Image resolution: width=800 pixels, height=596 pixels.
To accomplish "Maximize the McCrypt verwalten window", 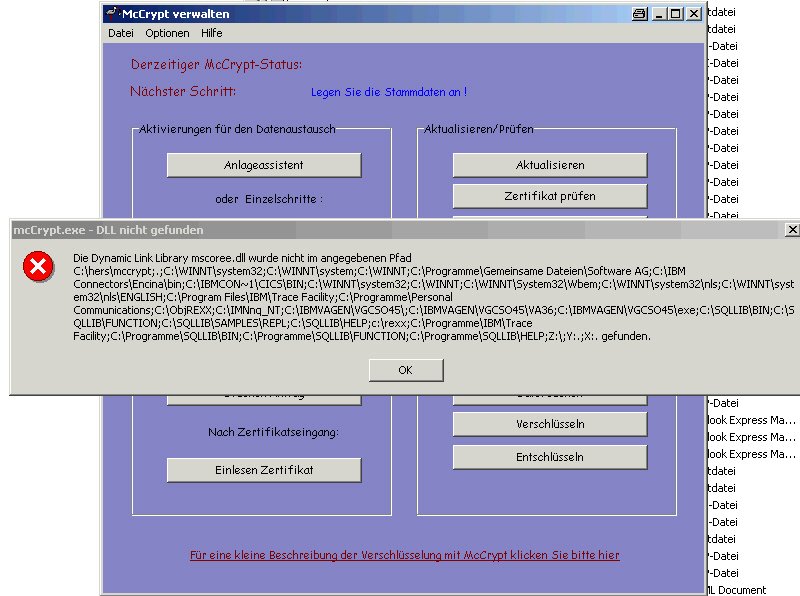I will point(676,14).
